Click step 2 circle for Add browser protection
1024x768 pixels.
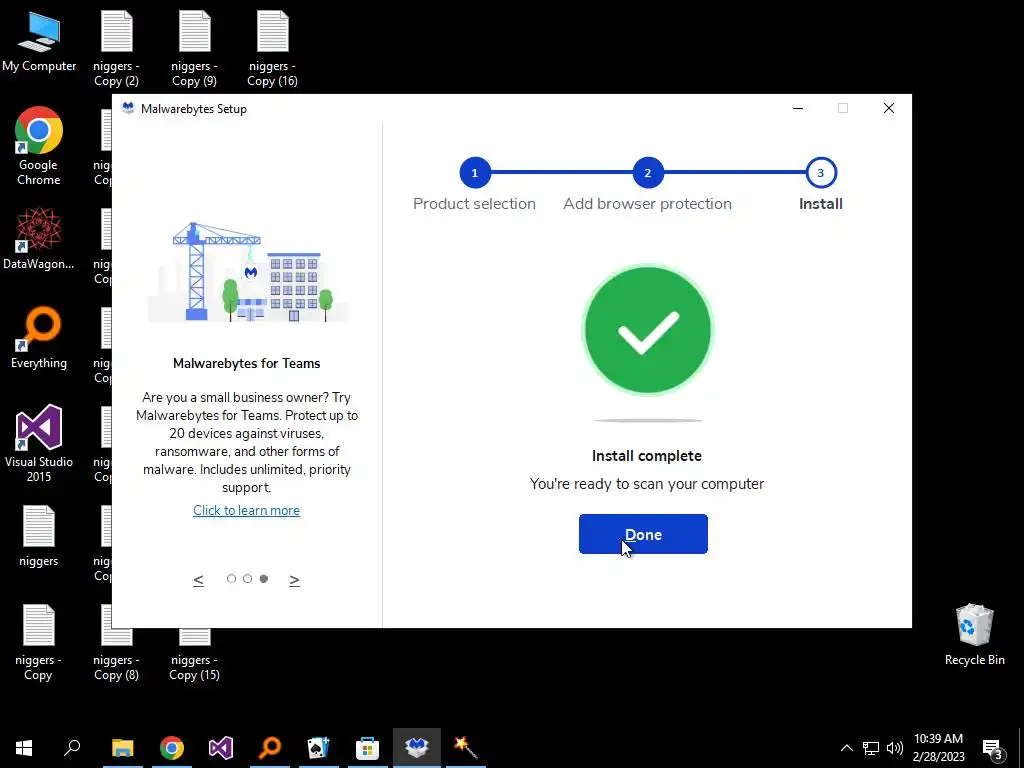[x=647, y=173]
